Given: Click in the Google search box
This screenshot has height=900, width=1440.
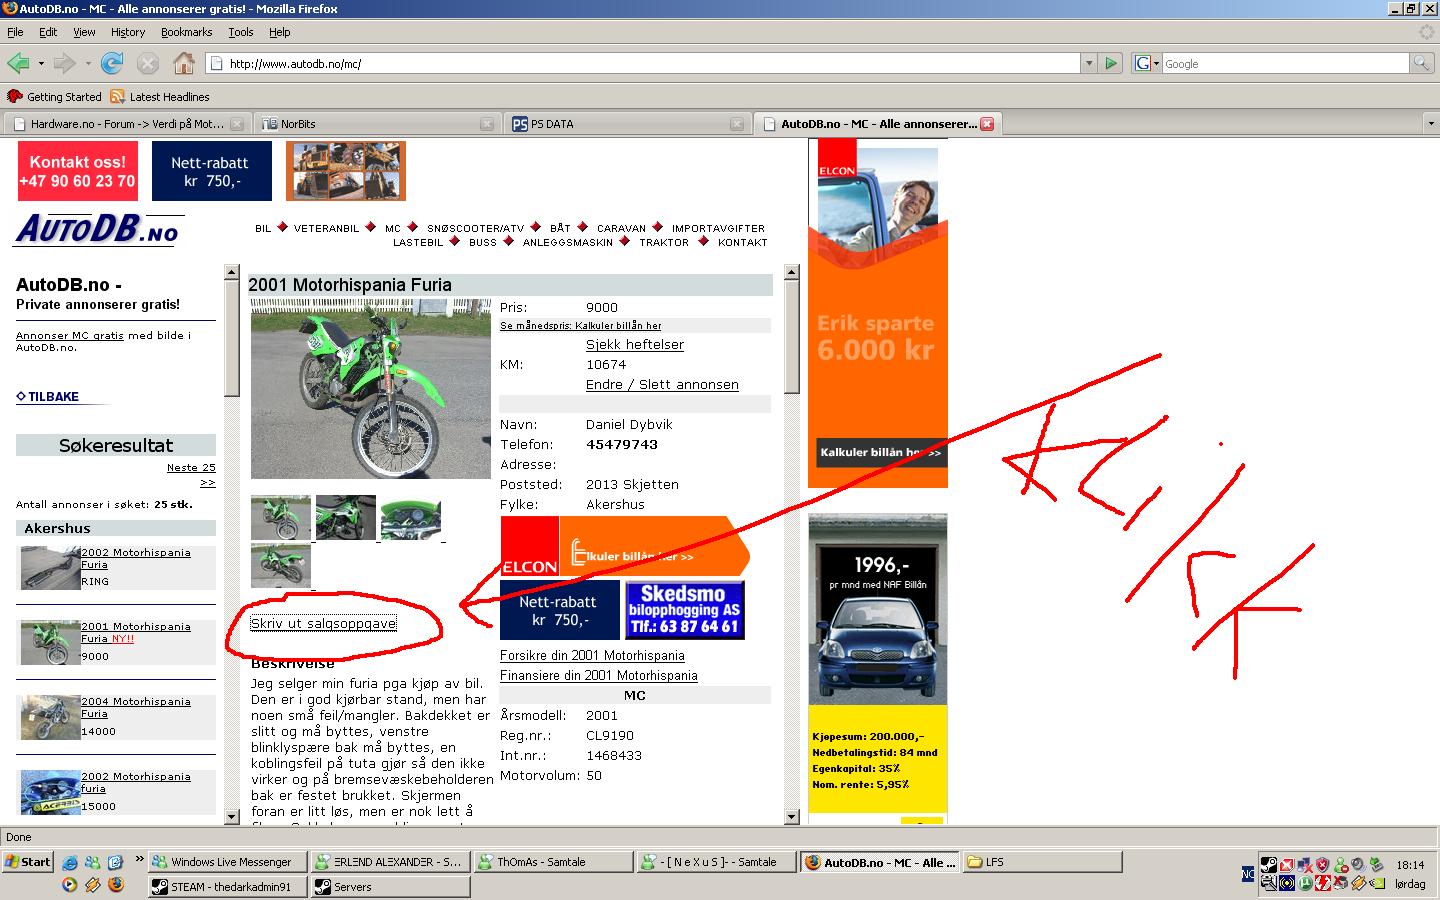Looking at the screenshot, I should click(1285, 63).
